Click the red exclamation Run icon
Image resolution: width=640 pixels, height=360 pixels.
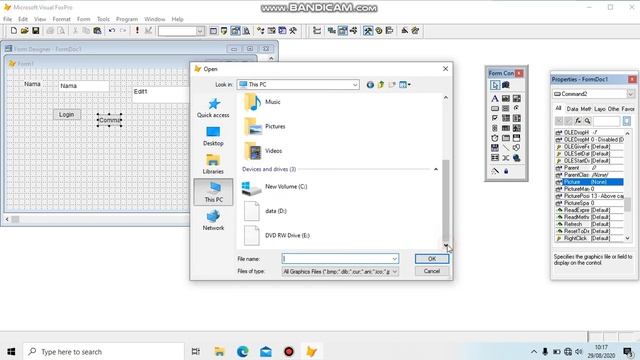(x=137, y=31)
